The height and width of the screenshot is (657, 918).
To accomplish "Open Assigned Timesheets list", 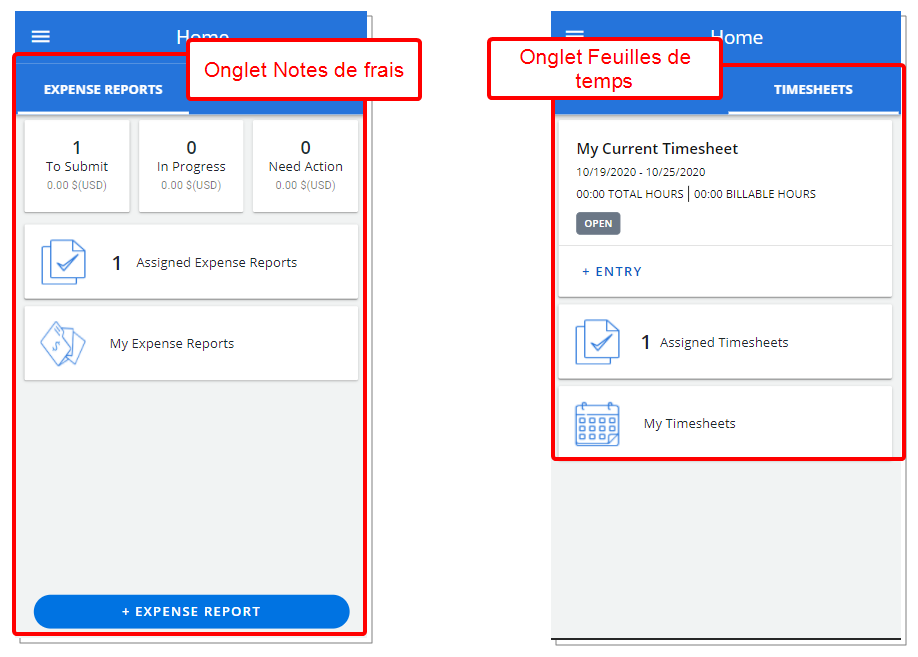I will 725,342.
